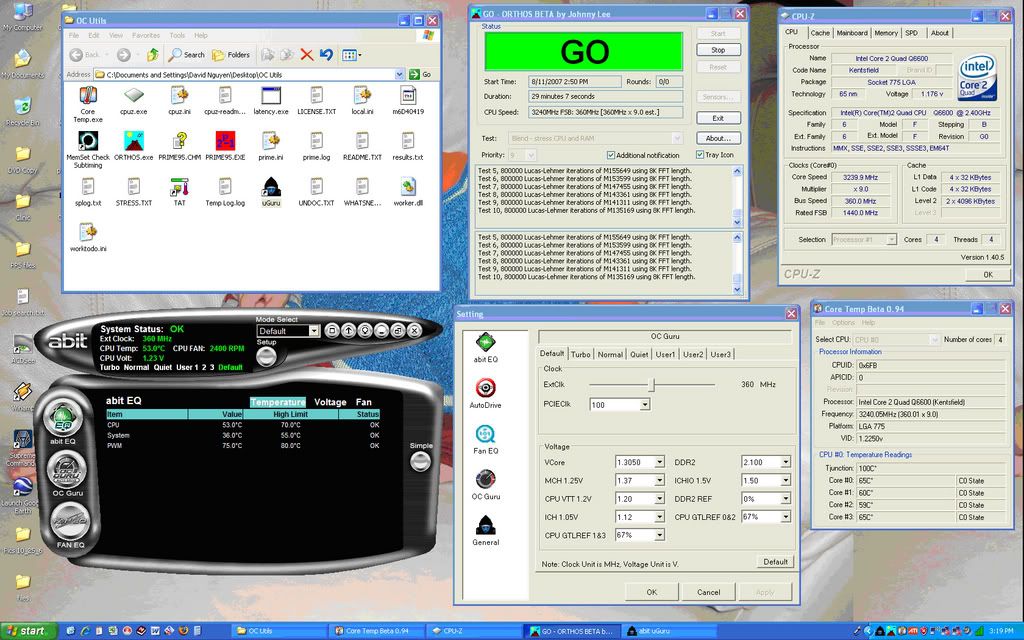
Task: Open AutoDrive in Setting sidebar
Action: point(485,393)
